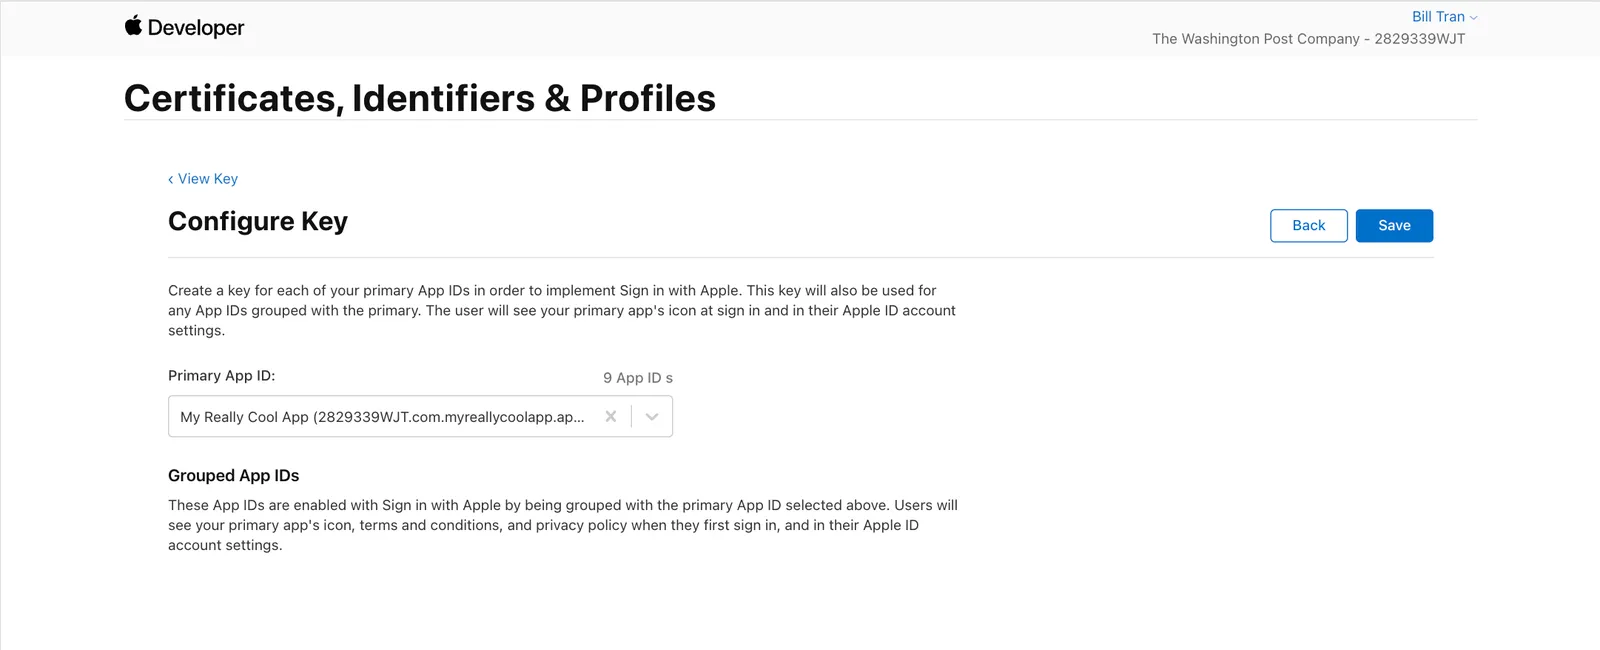Click the Configure Key heading

coord(258,221)
